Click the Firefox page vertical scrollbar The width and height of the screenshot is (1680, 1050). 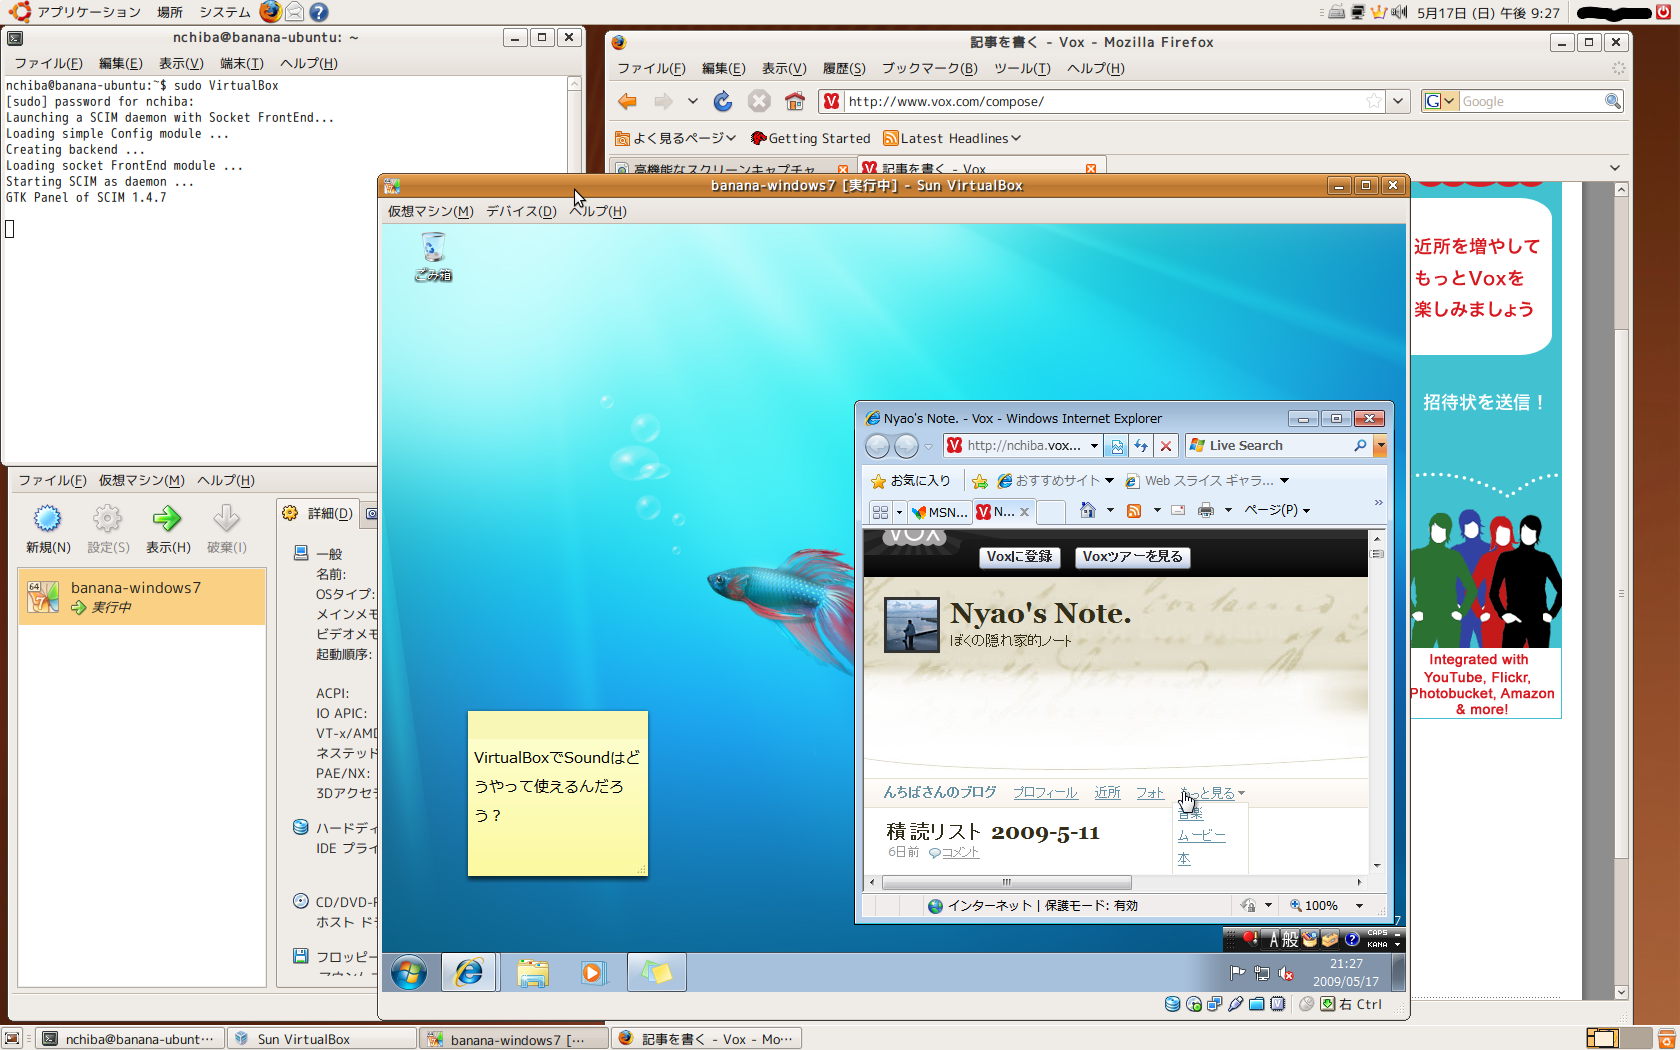coord(1621,590)
